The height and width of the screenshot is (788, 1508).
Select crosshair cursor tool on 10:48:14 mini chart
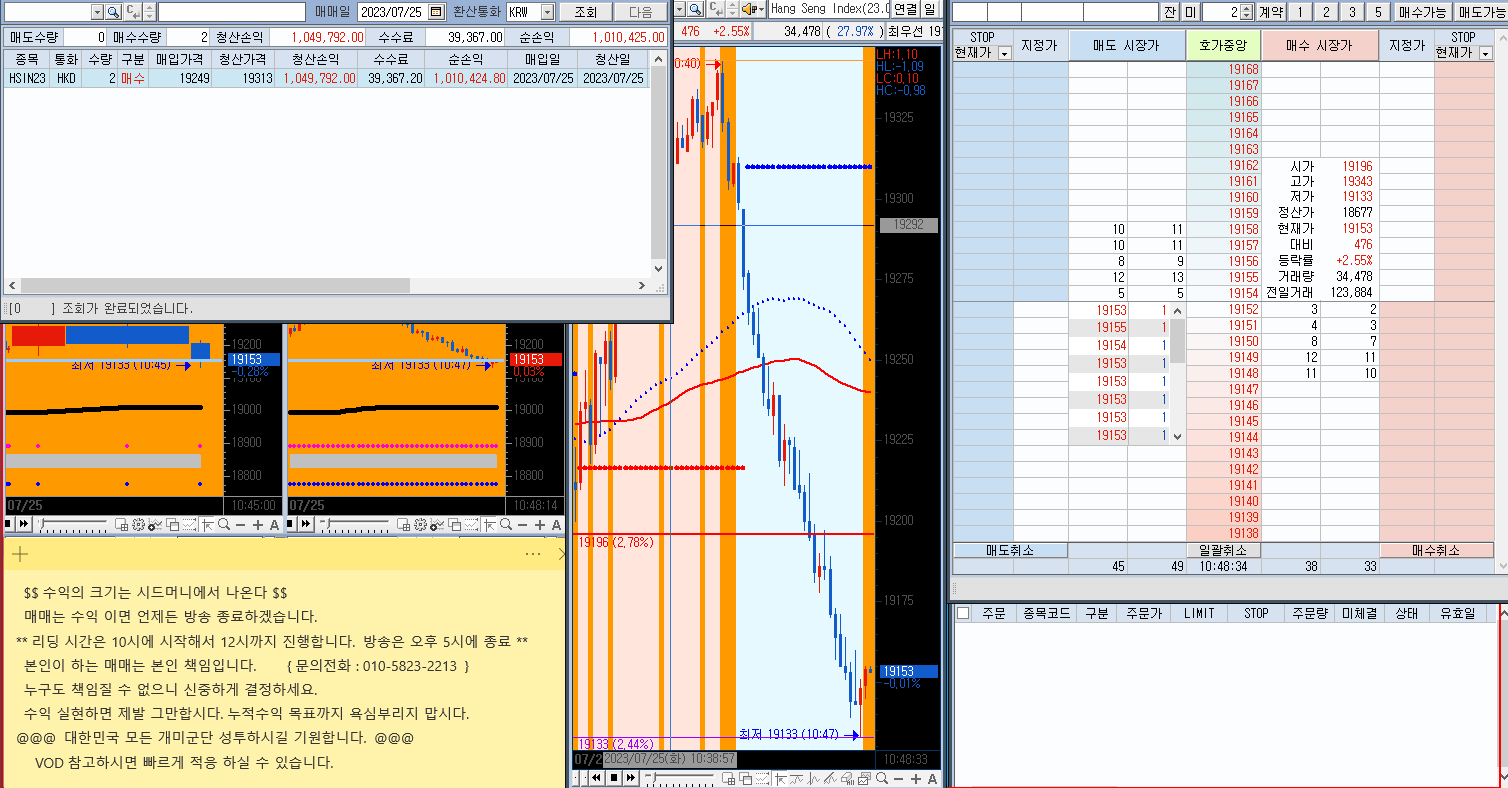point(490,524)
